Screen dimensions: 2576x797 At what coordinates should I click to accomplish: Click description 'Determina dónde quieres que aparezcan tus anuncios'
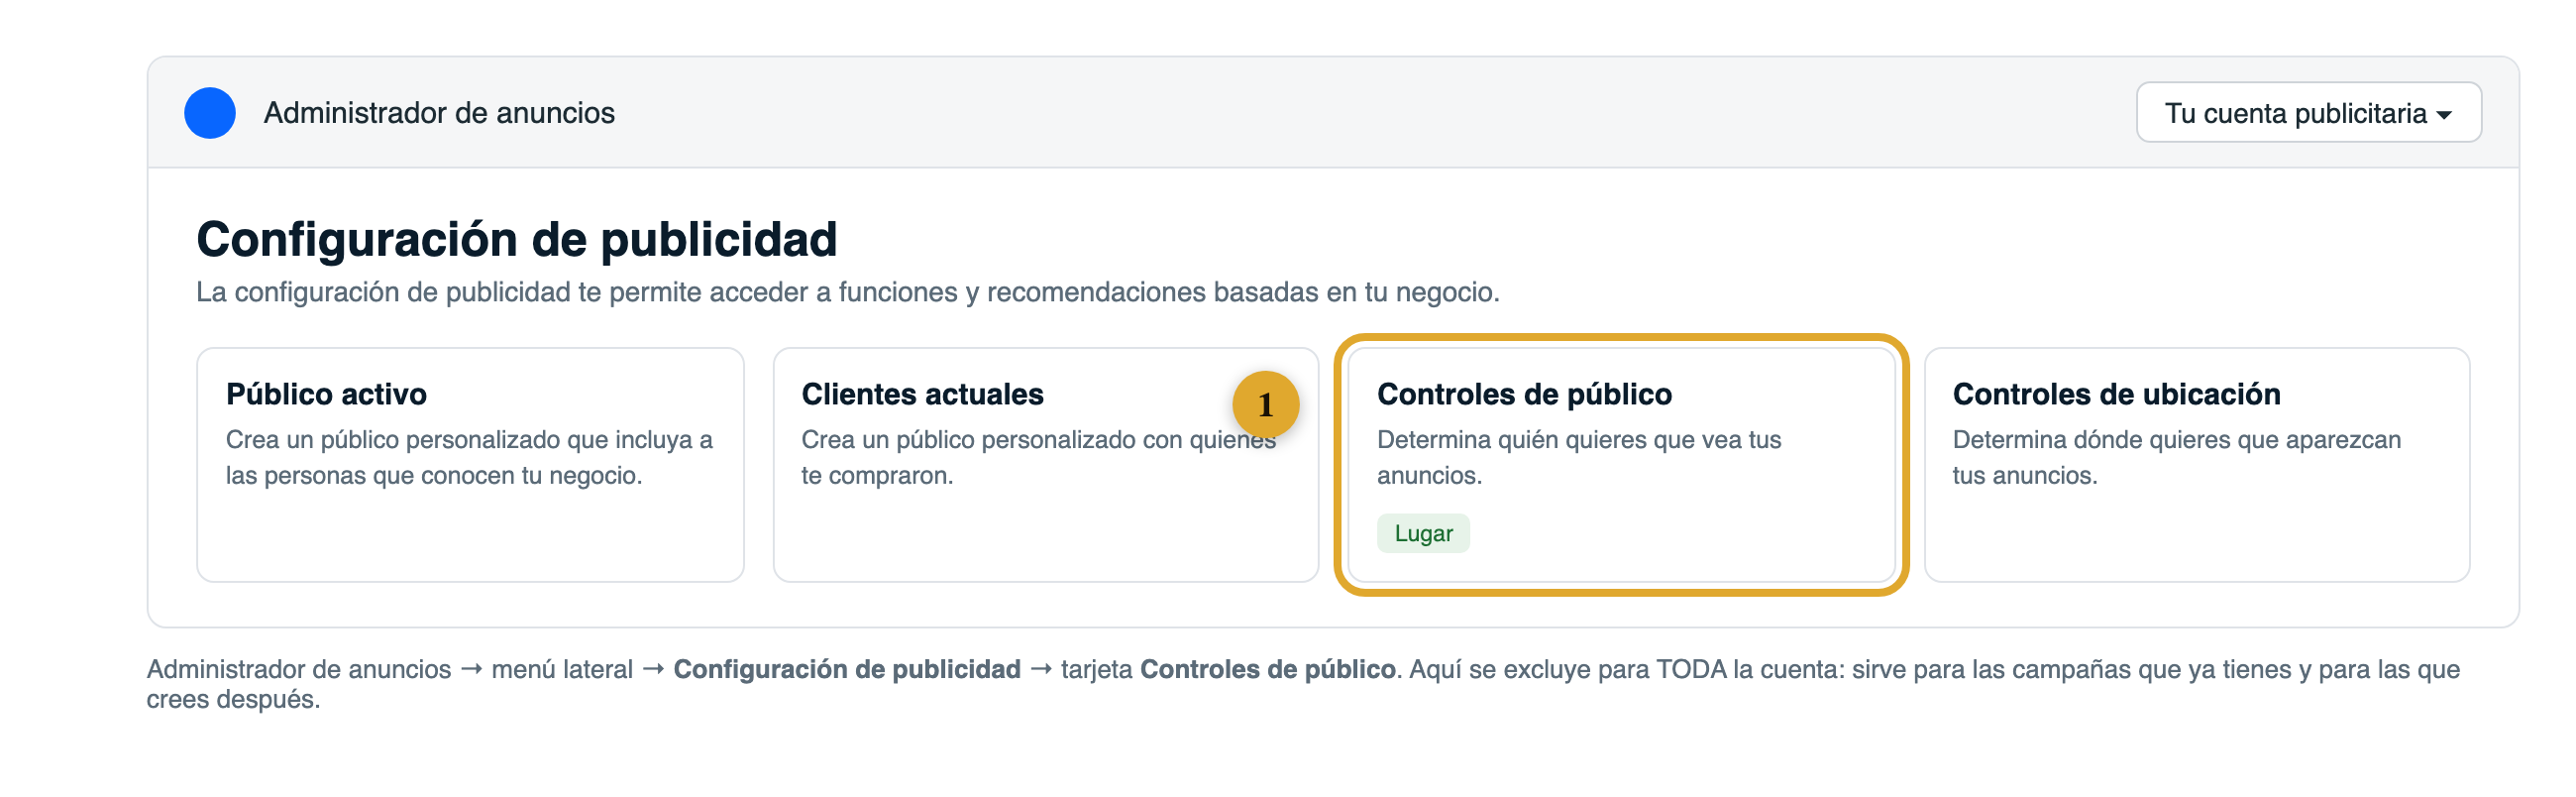click(x=2176, y=457)
